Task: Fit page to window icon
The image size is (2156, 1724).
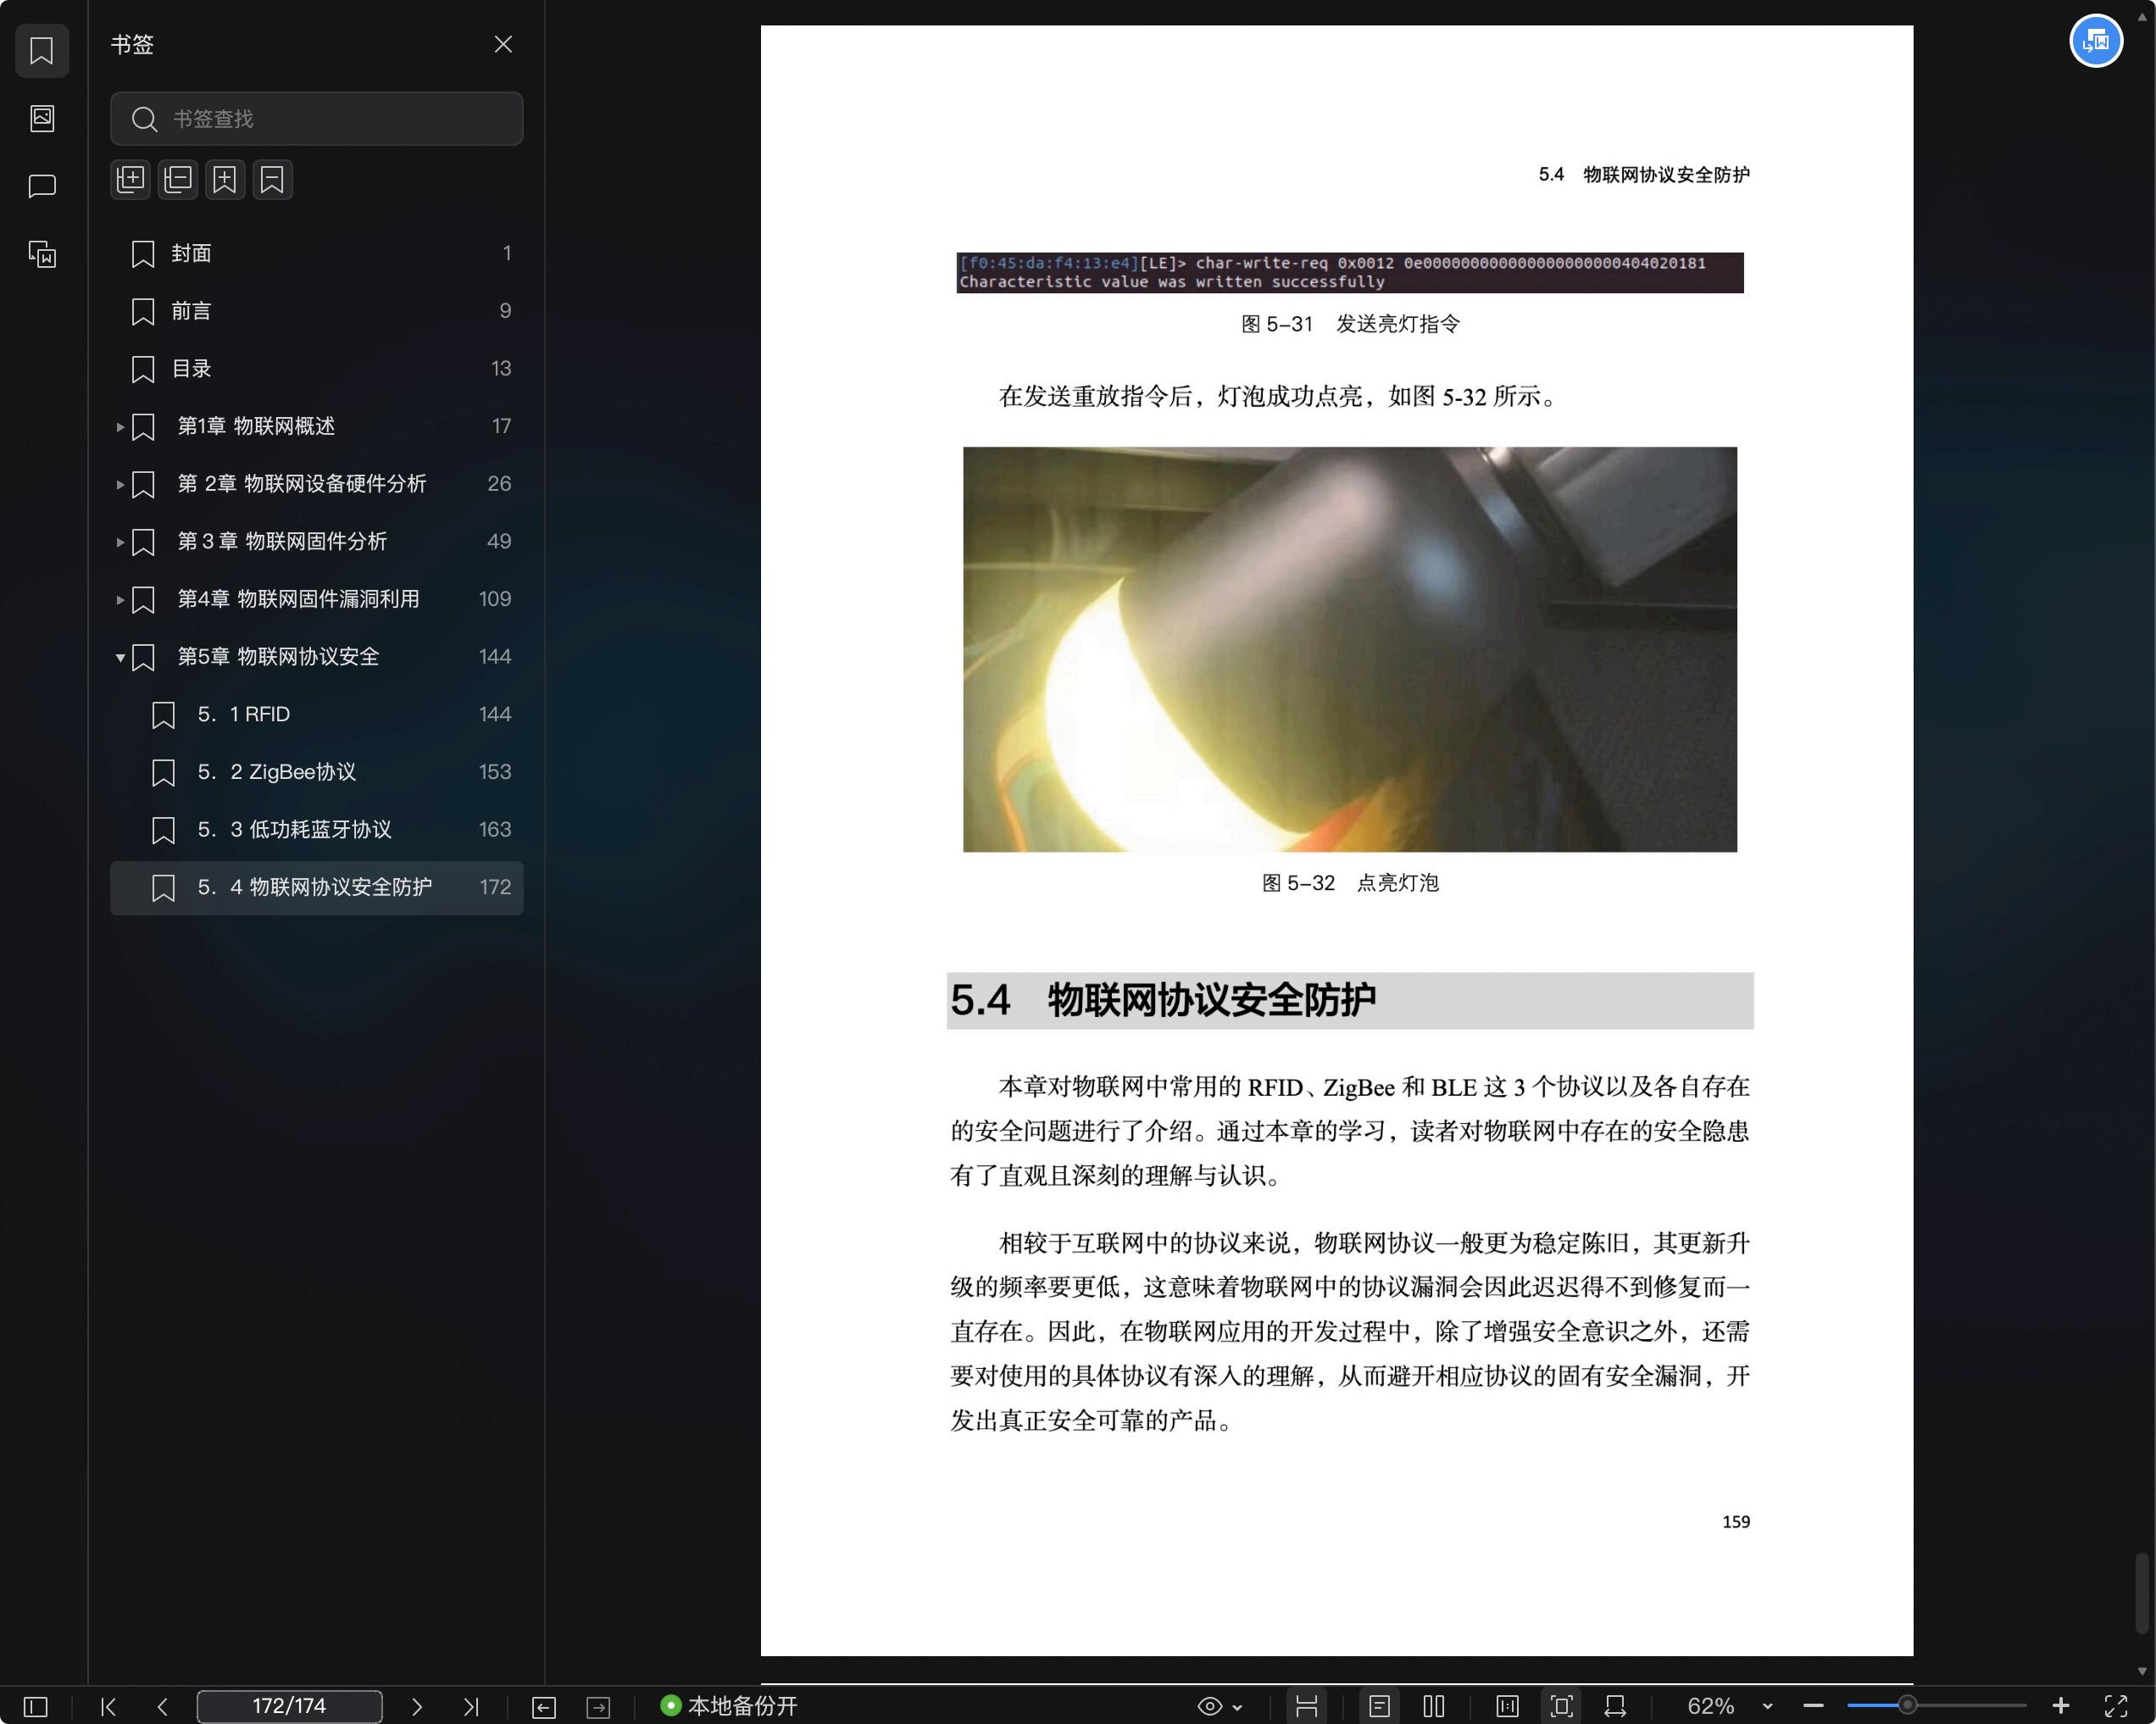Action: coord(1561,1706)
